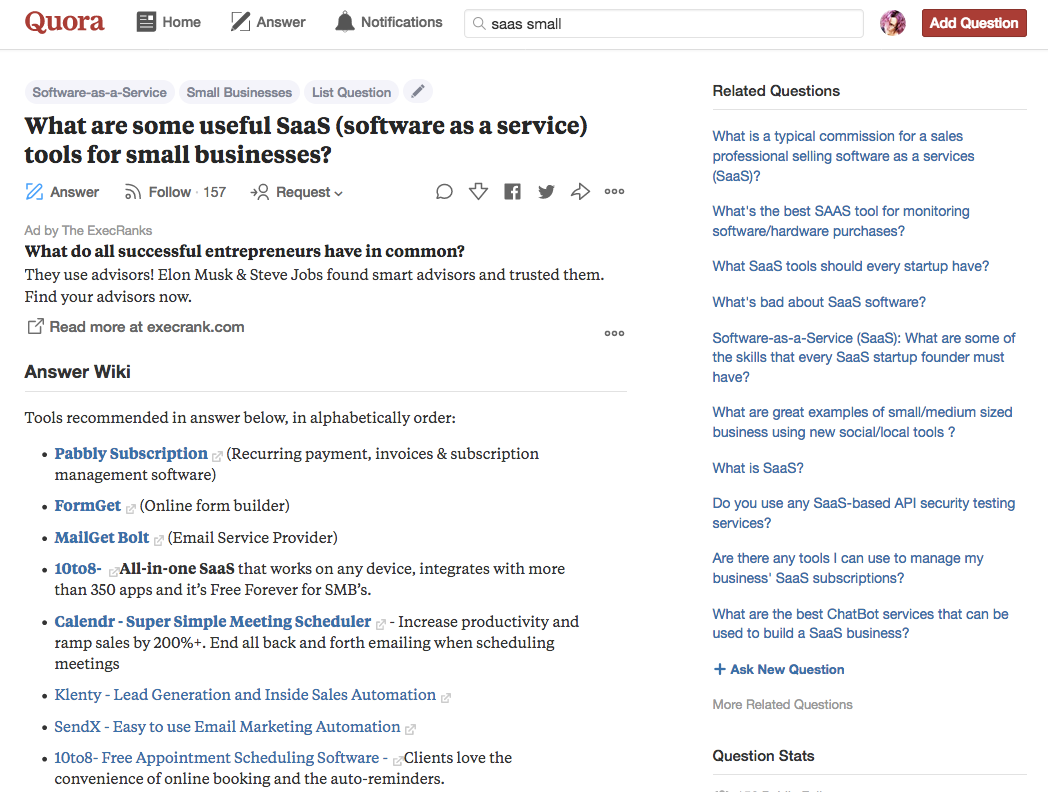Share question via Facebook icon
1048x792 pixels.
click(512, 192)
